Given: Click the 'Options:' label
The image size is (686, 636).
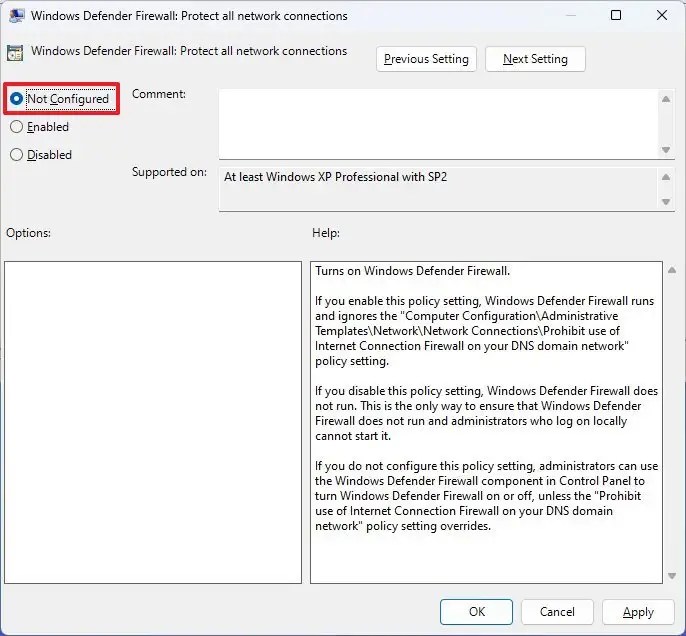Looking at the screenshot, I should (28, 233).
